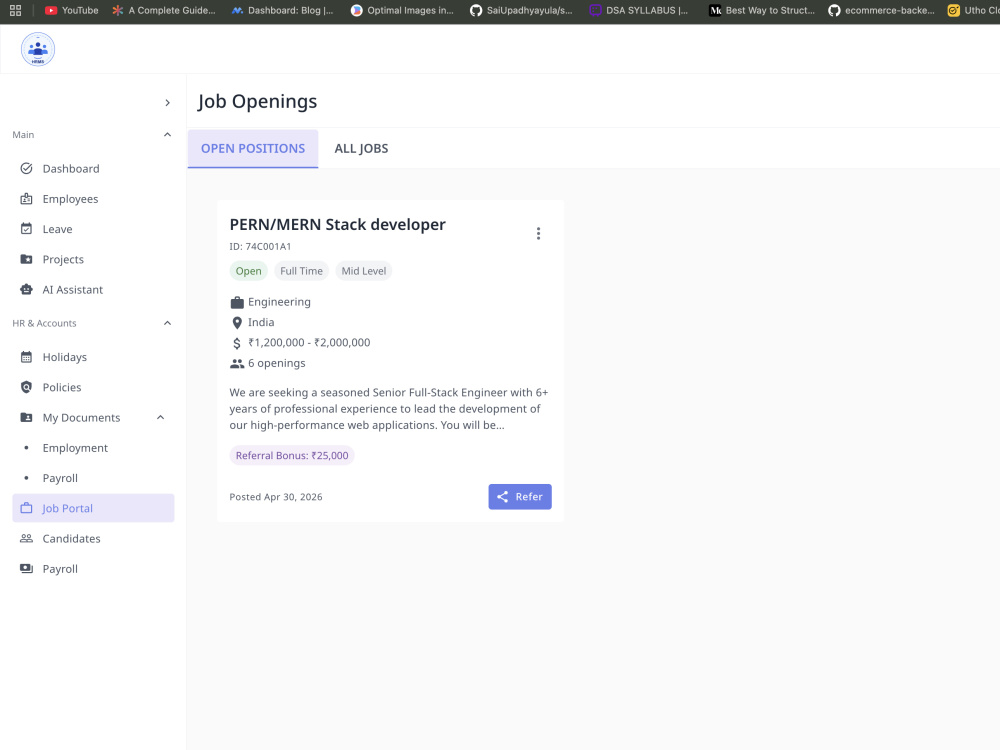Click the Open status chip
Viewport: 1000px width, 750px height.
click(249, 271)
